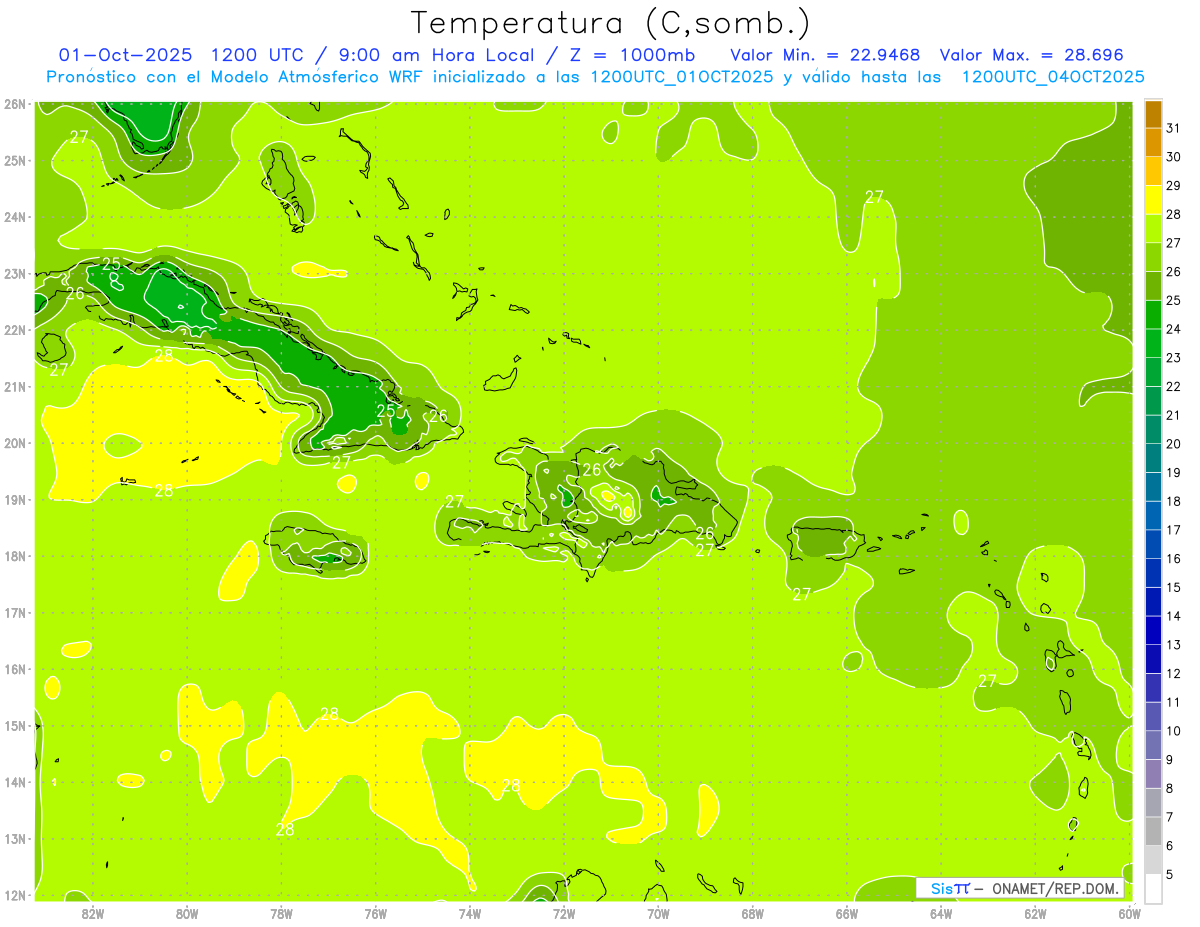Select the Valor Min. = 22.9468 text
Viewport: 1200px width, 927px height.
pyautogui.click(x=825, y=55)
